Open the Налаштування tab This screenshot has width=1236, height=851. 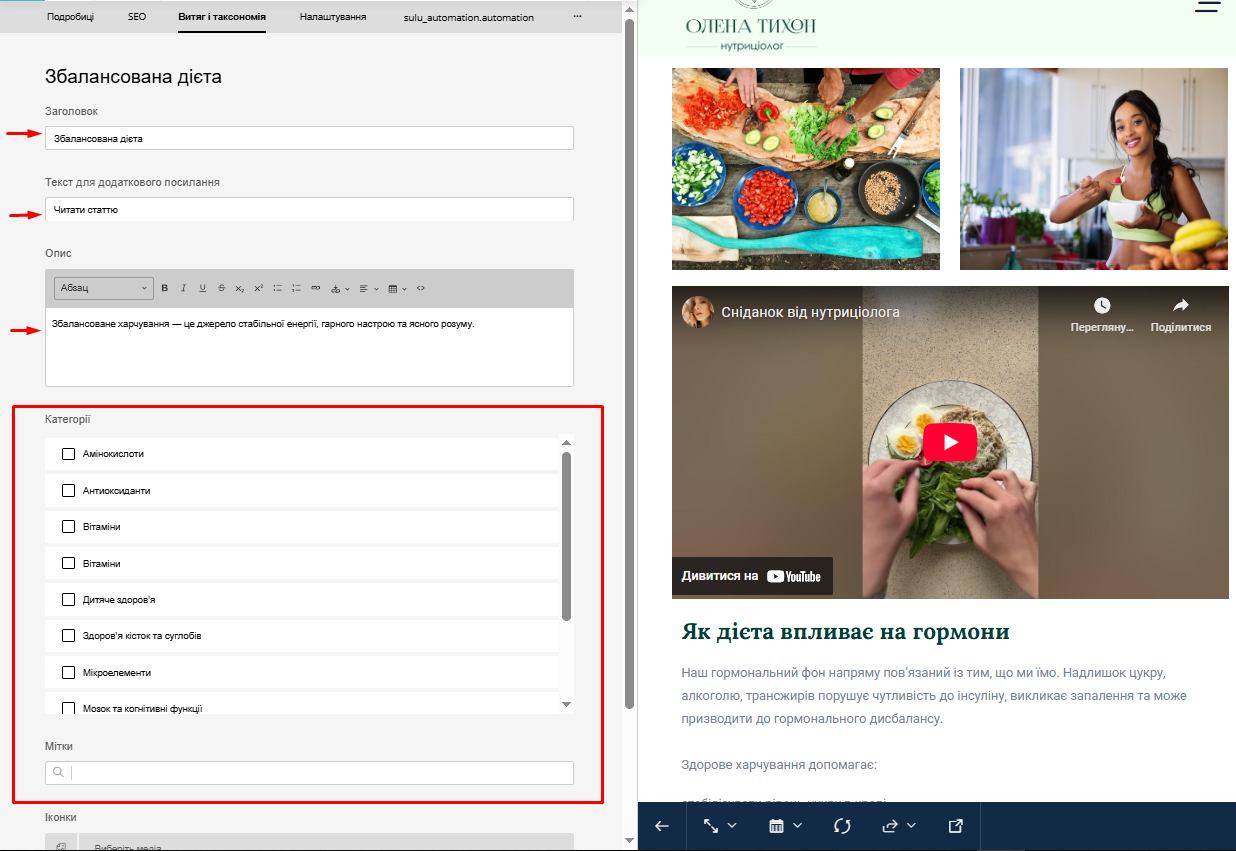pos(333,17)
